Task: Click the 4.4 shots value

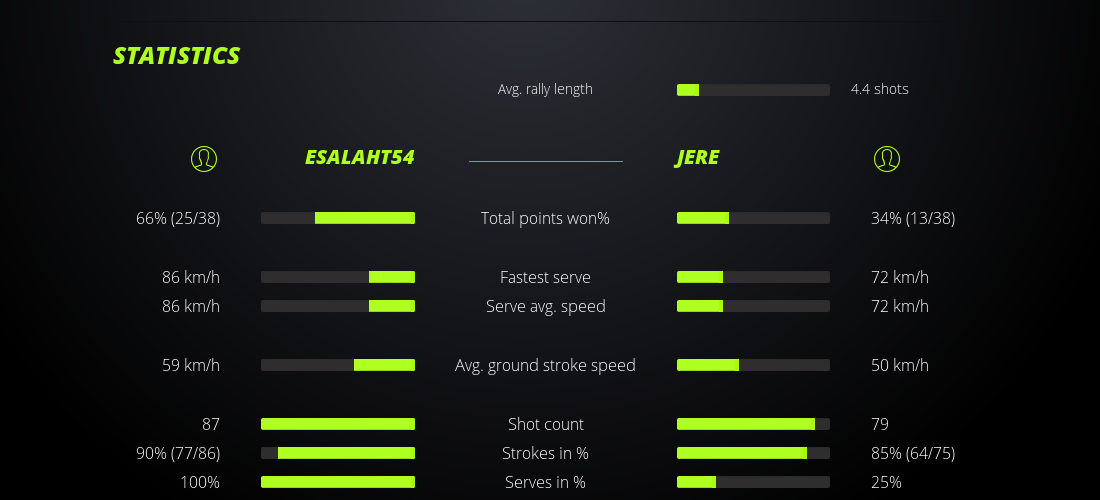Action: pyautogui.click(x=879, y=89)
